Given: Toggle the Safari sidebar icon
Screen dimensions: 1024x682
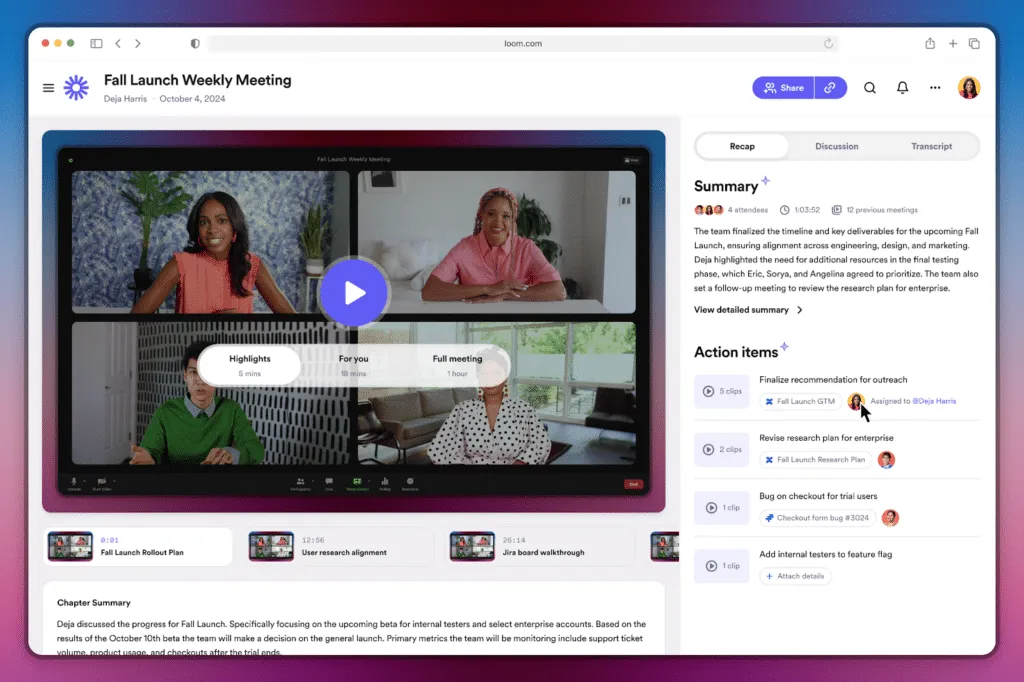Looking at the screenshot, I should (x=96, y=44).
